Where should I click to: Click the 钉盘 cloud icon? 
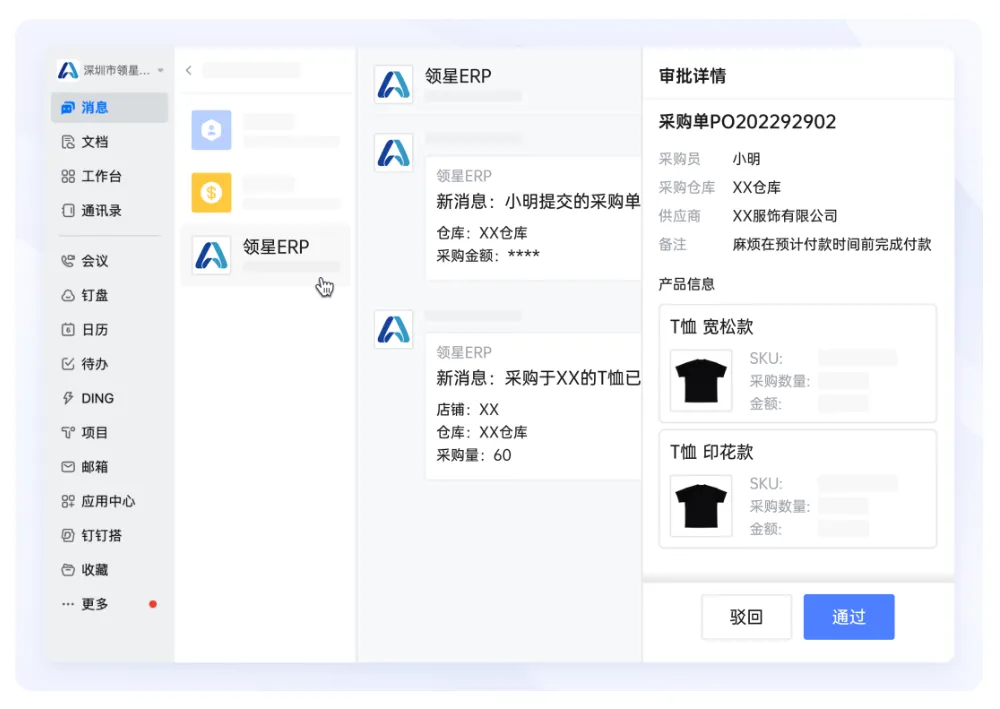coord(68,295)
